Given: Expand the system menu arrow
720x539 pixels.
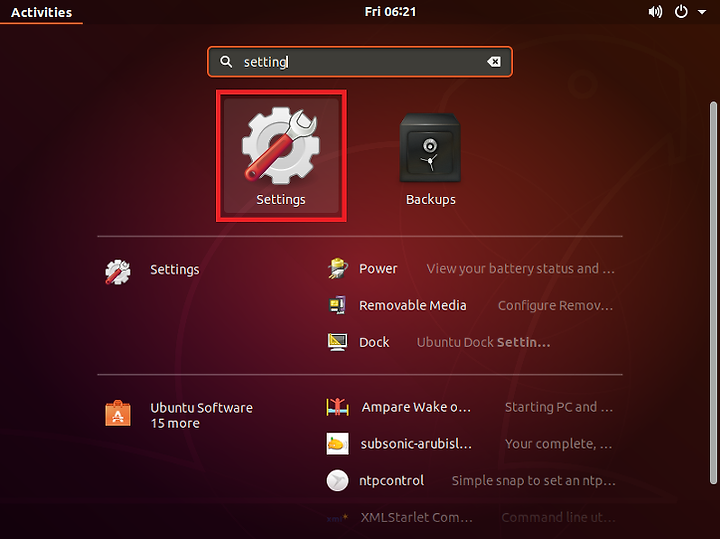Looking at the screenshot, I should pos(702,12).
